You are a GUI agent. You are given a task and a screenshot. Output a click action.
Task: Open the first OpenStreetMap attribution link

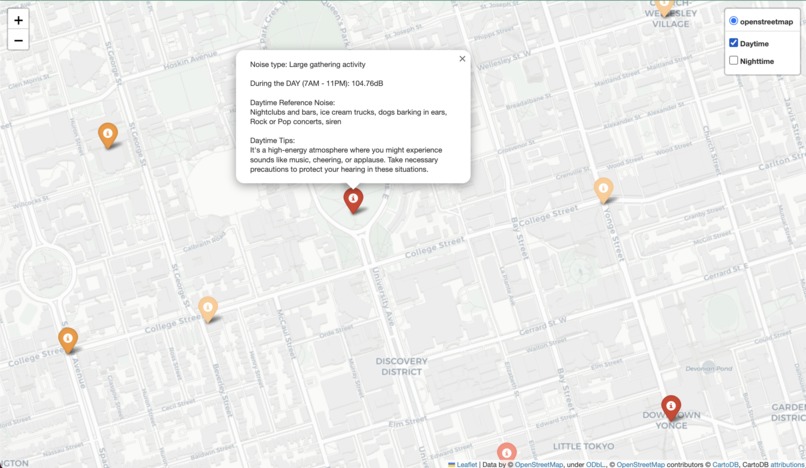539,464
